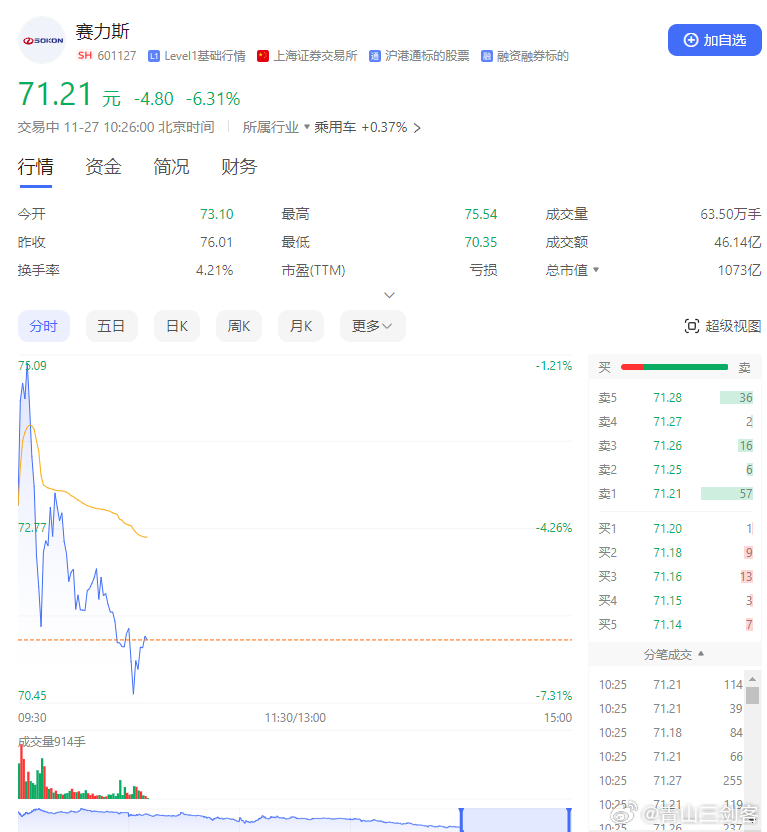Click the 成交量 value 63.50万手
This screenshot has height=832, width=767.
pos(730,214)
